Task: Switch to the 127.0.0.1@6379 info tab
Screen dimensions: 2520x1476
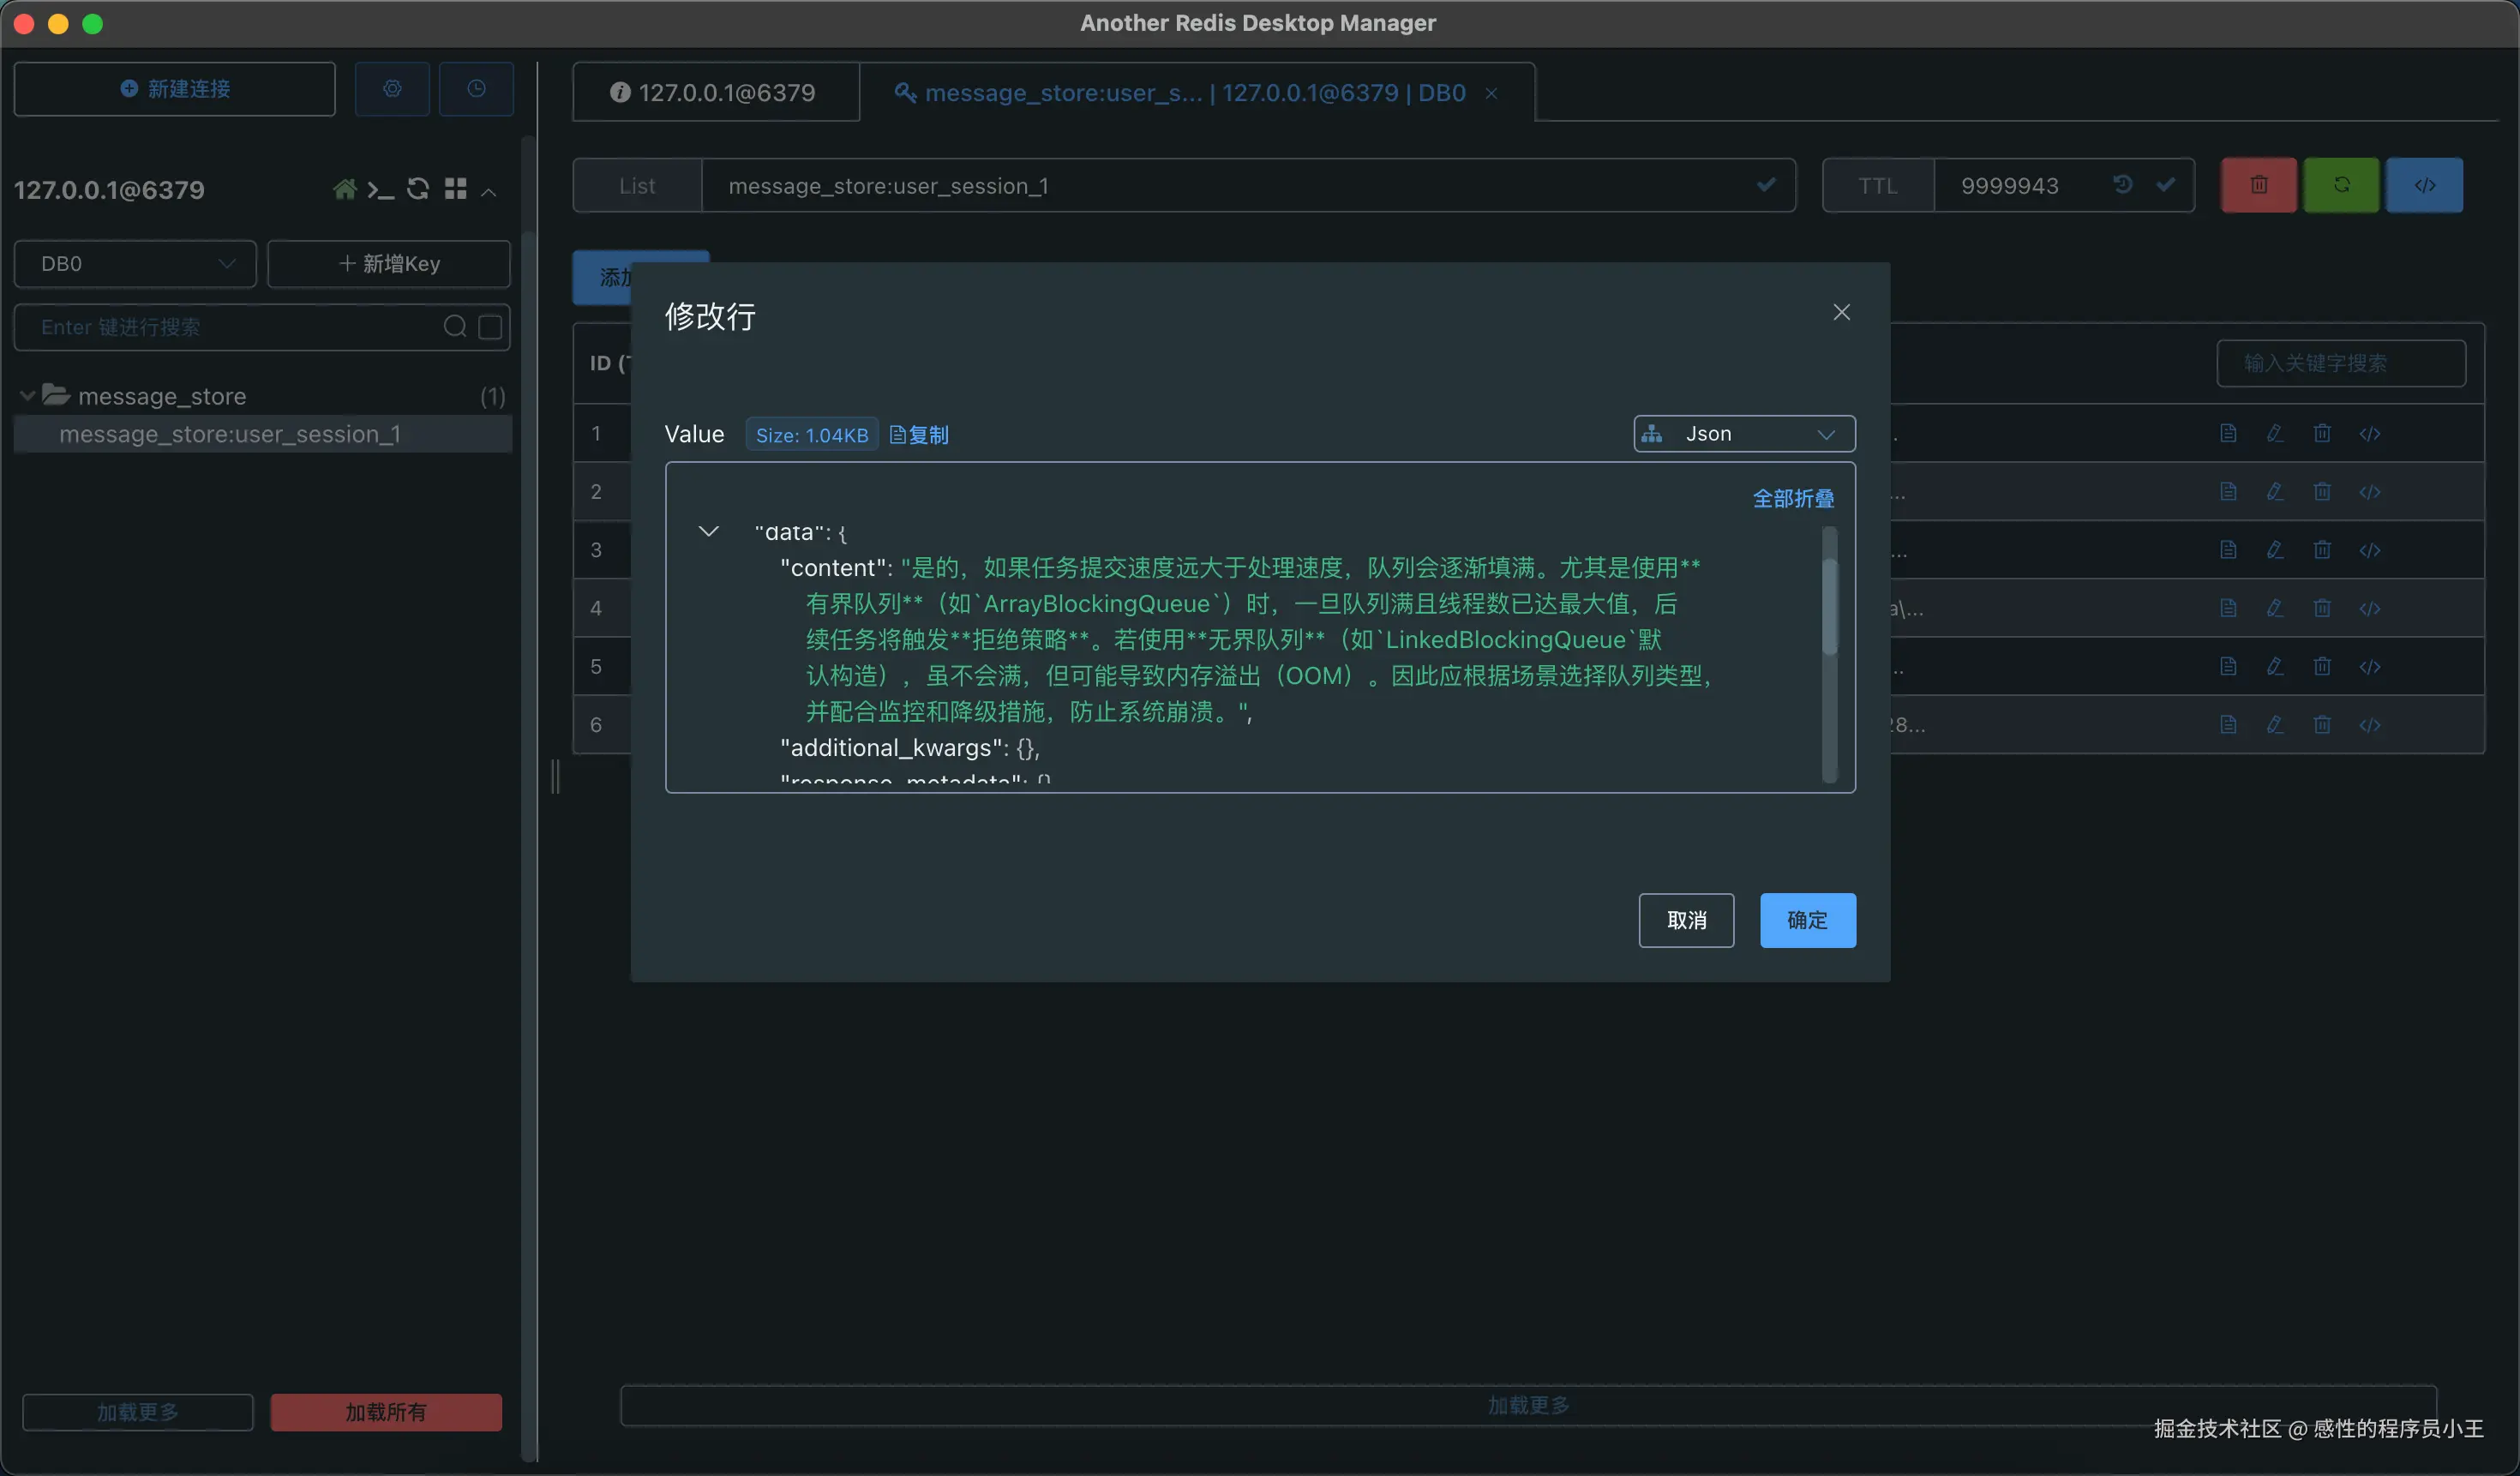Action: click(x=714, y=93)
